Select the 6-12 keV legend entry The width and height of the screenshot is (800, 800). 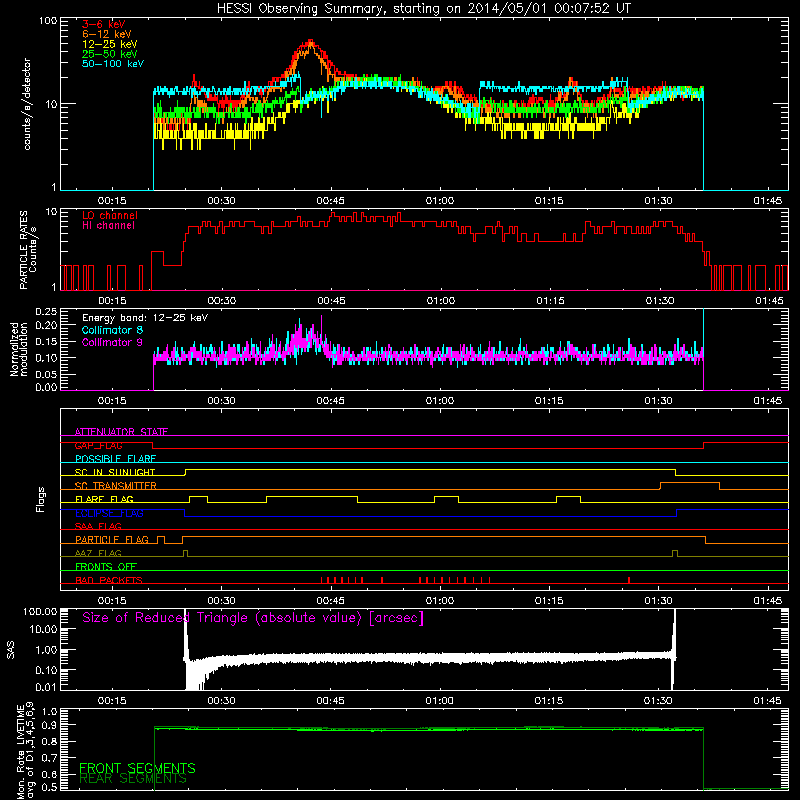tap(107, 34)
